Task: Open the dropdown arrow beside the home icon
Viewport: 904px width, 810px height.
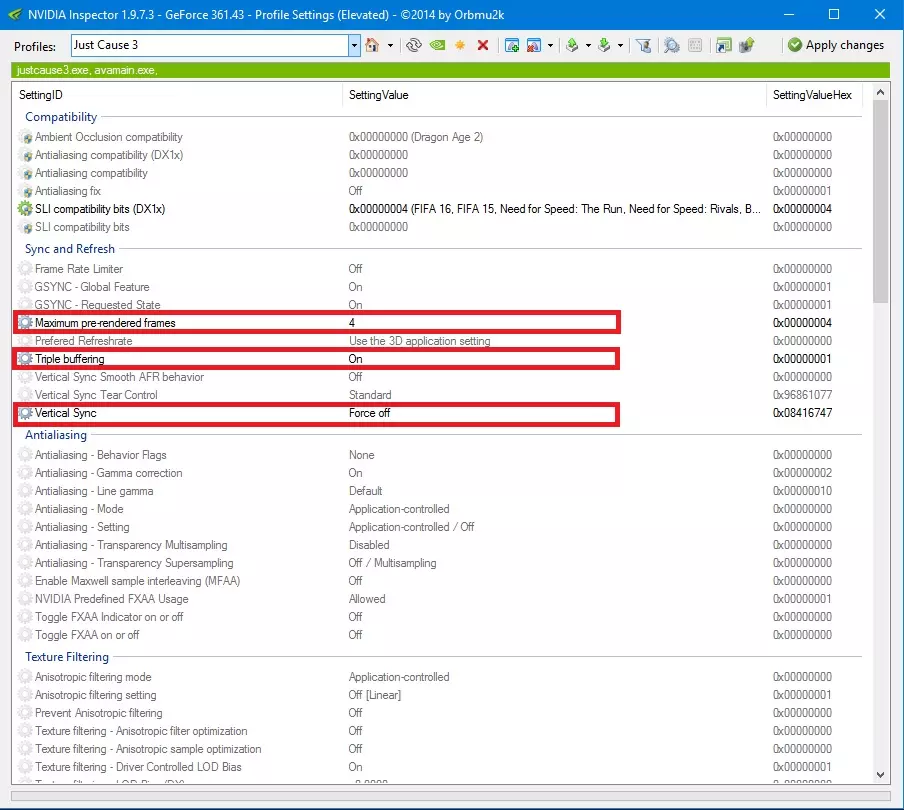Action: 390,45
